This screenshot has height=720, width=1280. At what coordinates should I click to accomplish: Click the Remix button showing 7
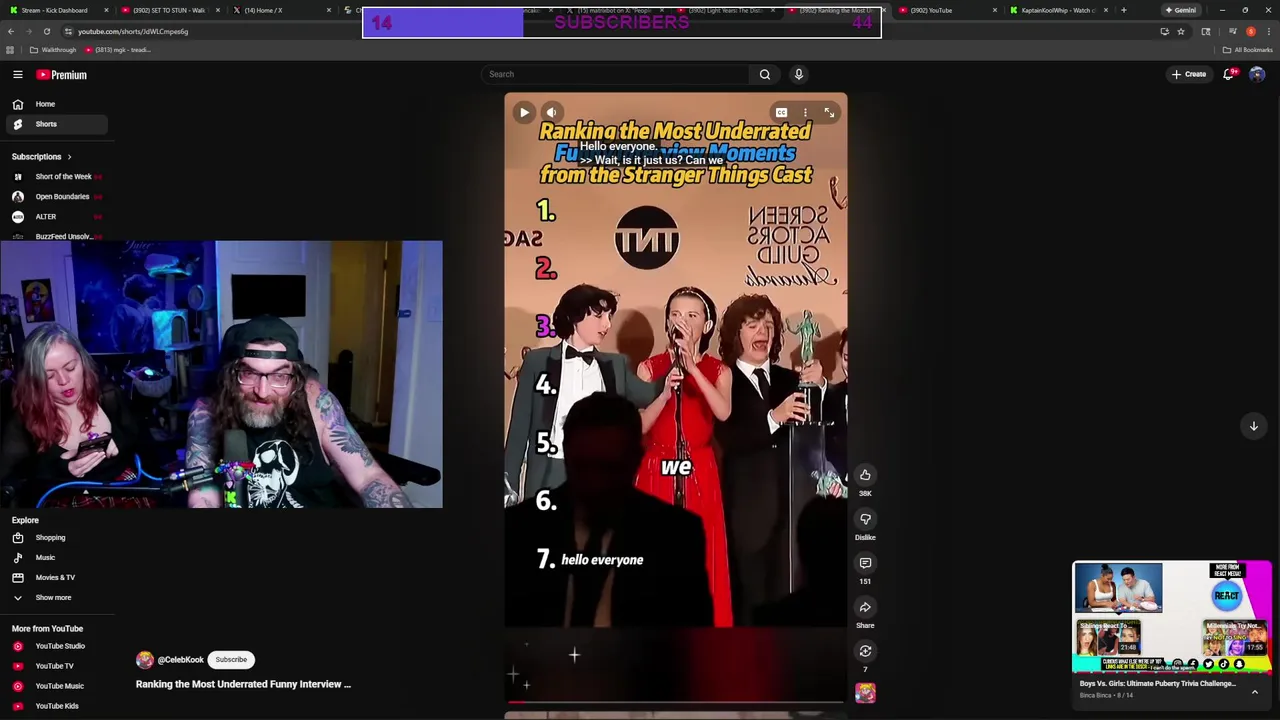point(865,651)
